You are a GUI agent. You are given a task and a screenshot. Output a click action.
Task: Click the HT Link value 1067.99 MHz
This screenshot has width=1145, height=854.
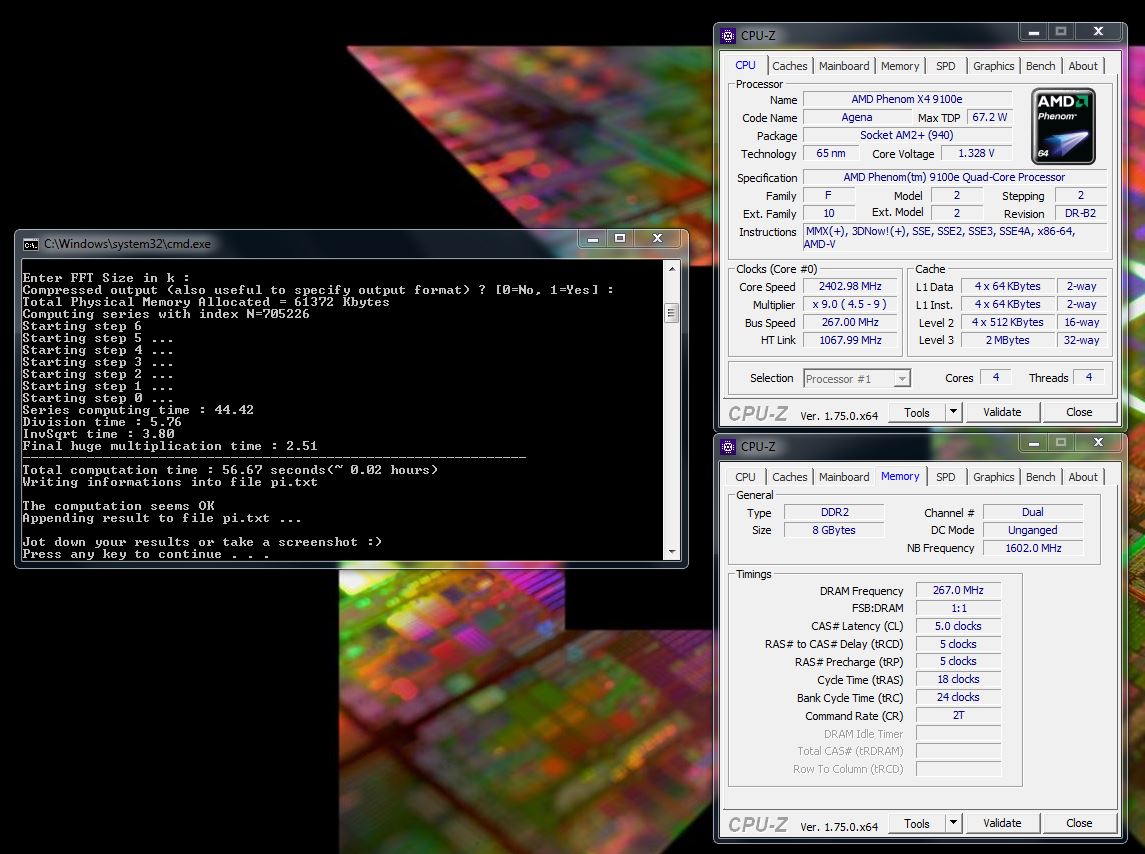click(x=850, y=340)
